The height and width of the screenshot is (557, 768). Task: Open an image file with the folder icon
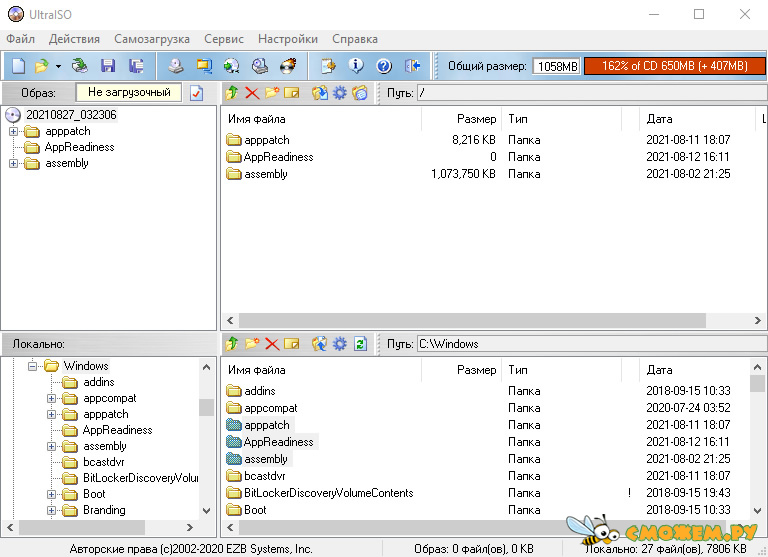point(42,66)
